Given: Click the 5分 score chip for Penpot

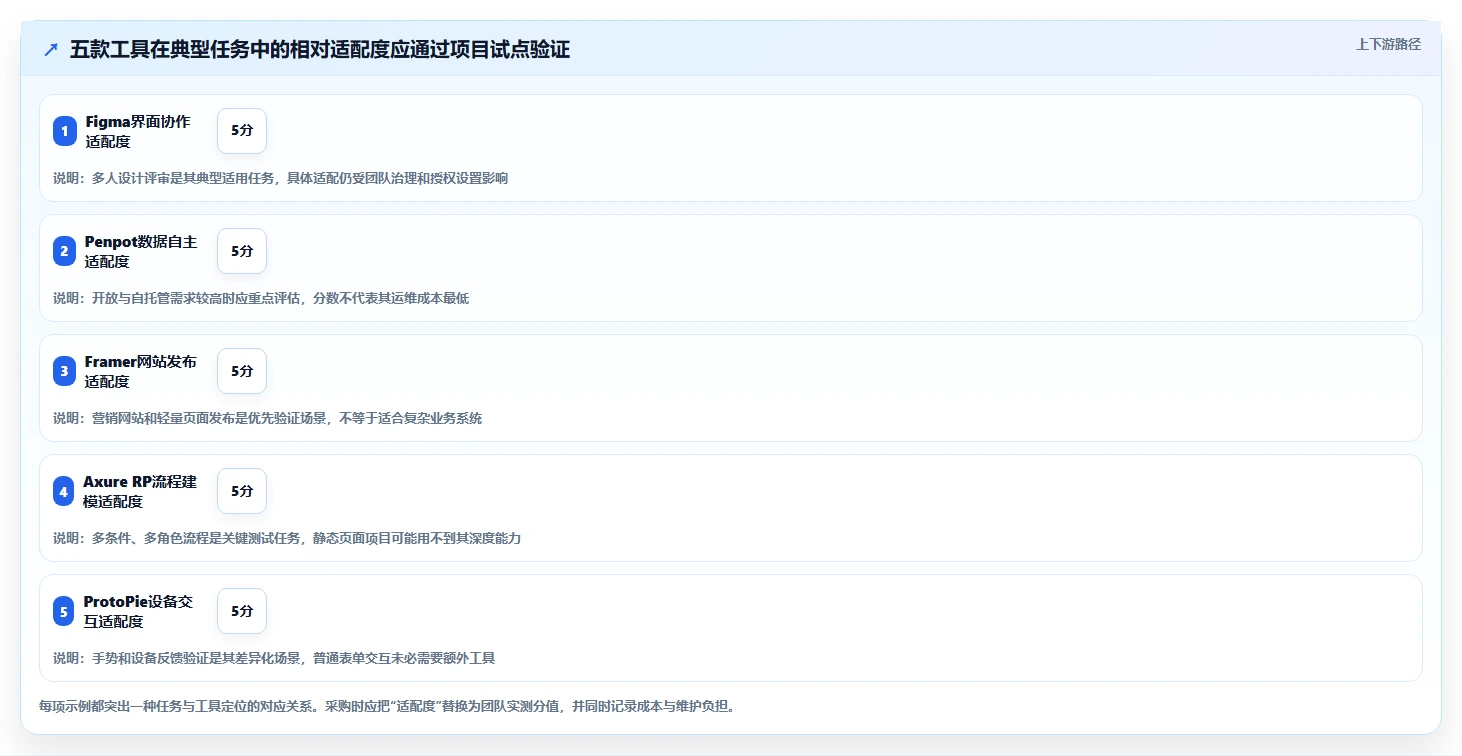Looking at the screenshot, I should (242, 251).
